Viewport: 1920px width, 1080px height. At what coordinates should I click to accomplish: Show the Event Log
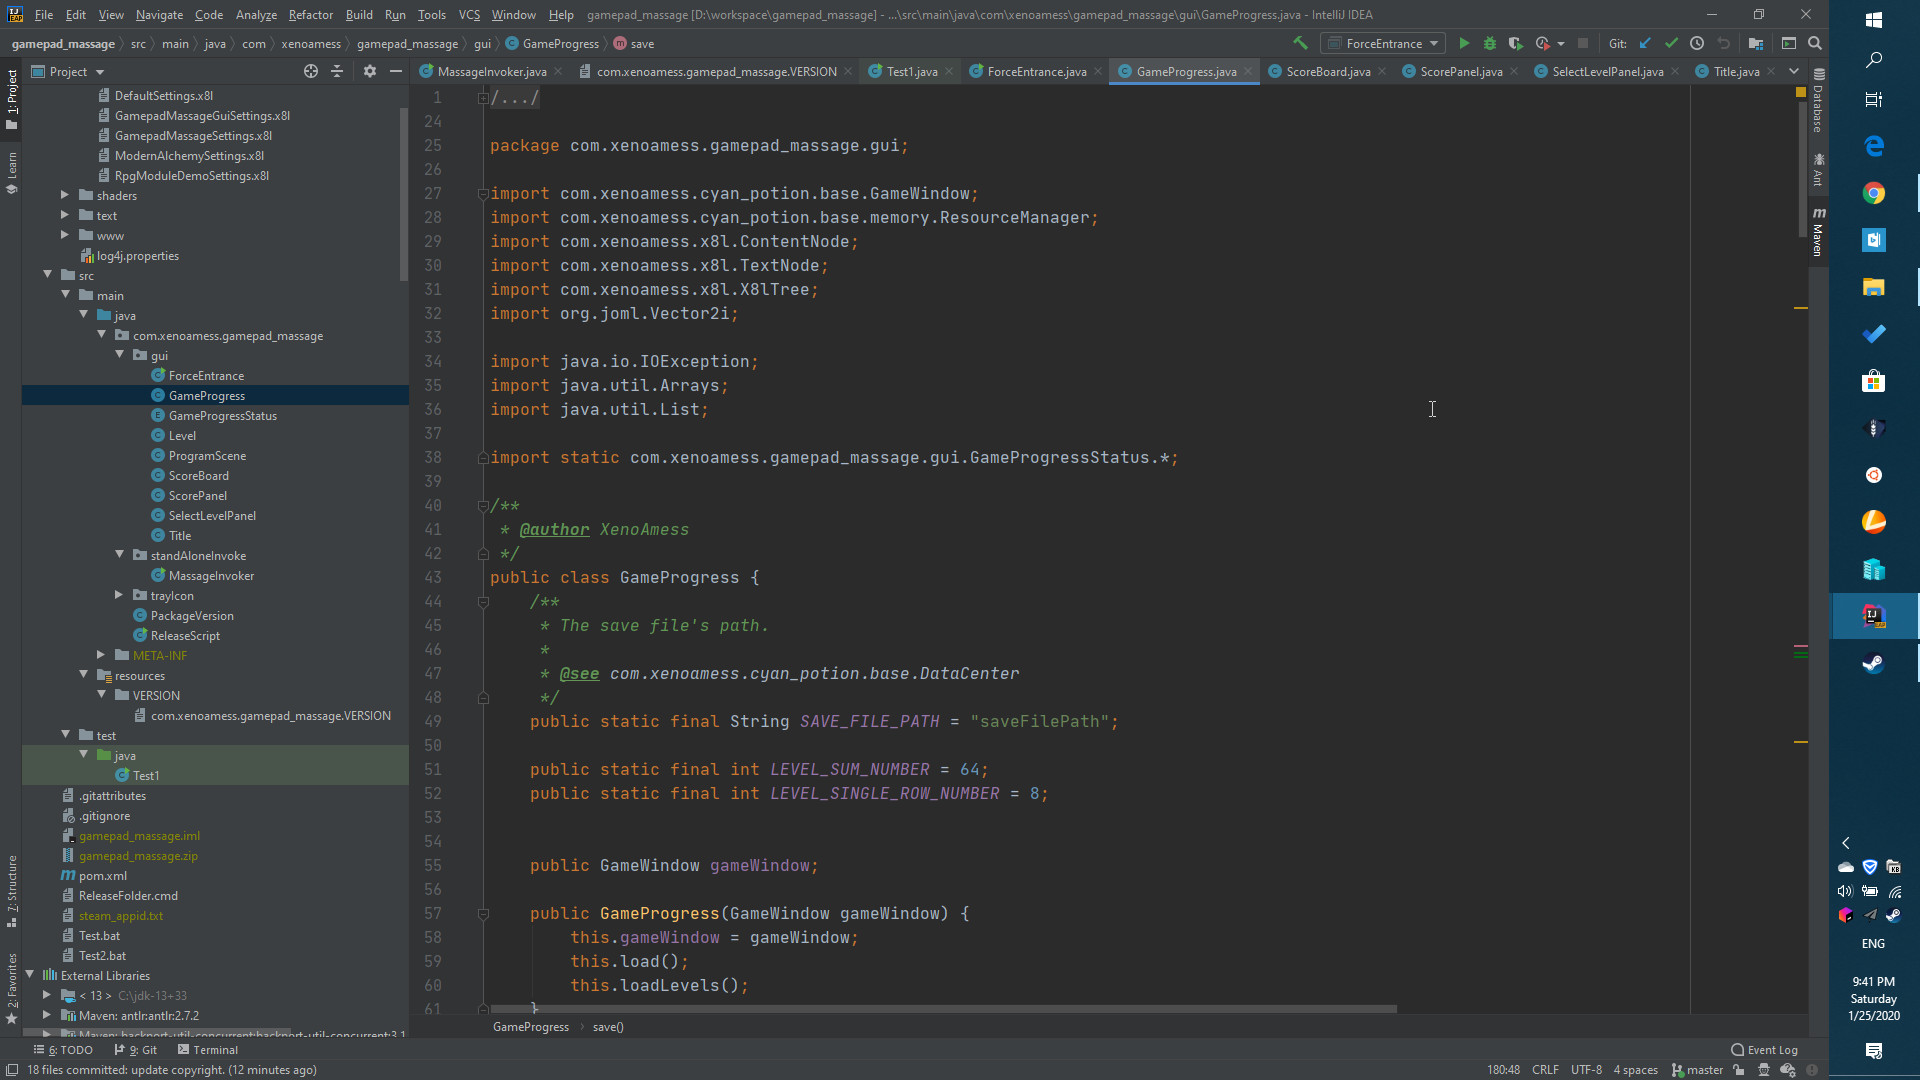pos(1765,1050)
